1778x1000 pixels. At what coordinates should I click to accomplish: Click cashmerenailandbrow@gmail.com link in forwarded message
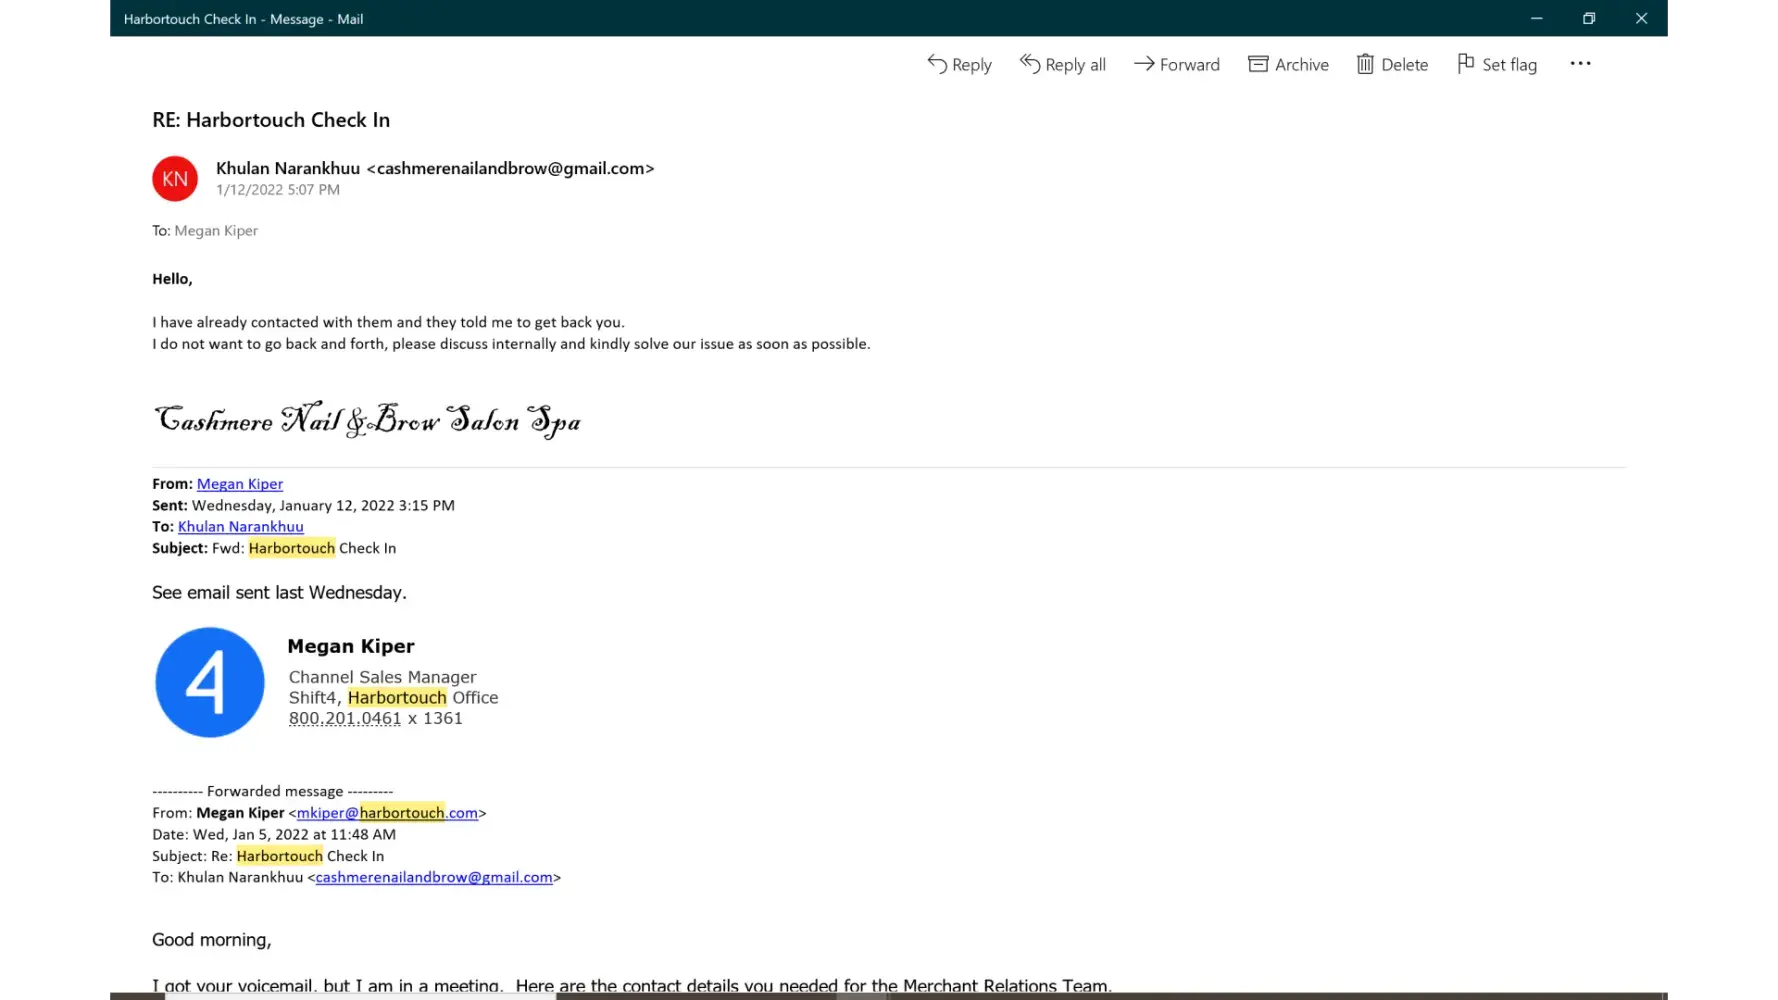(x=434, y=877)
